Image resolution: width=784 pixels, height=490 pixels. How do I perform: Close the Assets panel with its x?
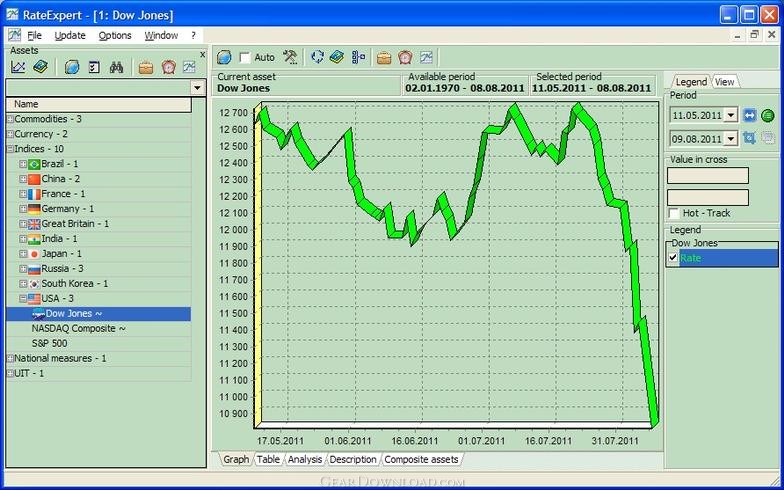click(202, 54)
